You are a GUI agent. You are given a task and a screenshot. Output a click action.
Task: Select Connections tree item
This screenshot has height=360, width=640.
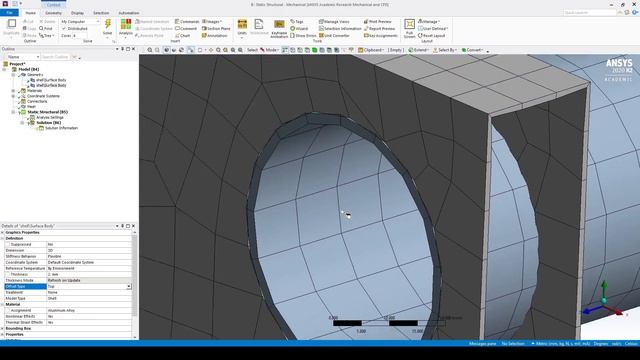(37, 101)
